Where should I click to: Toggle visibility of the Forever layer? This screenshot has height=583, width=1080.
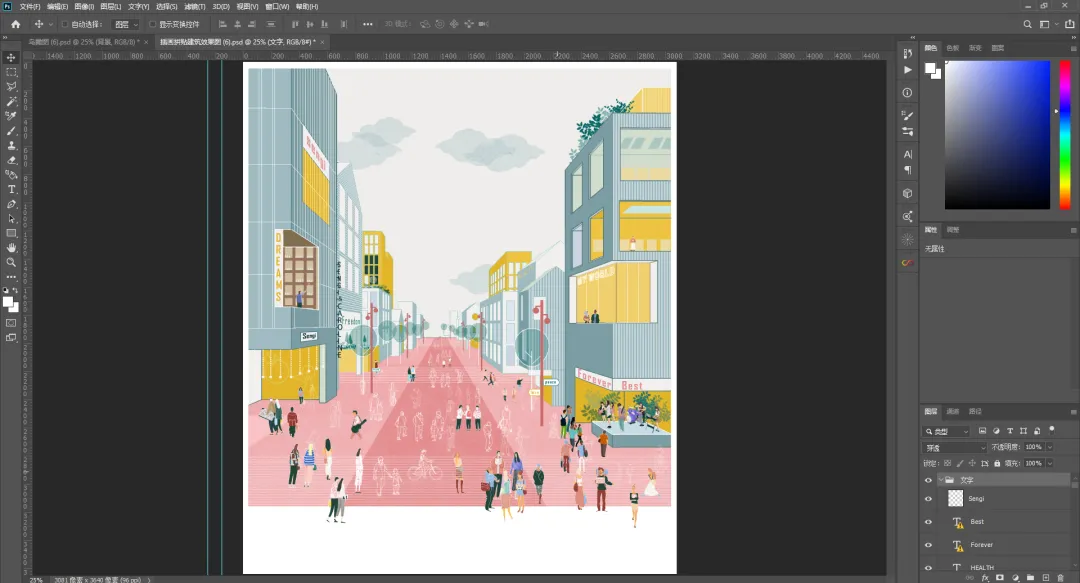point(929,545)
